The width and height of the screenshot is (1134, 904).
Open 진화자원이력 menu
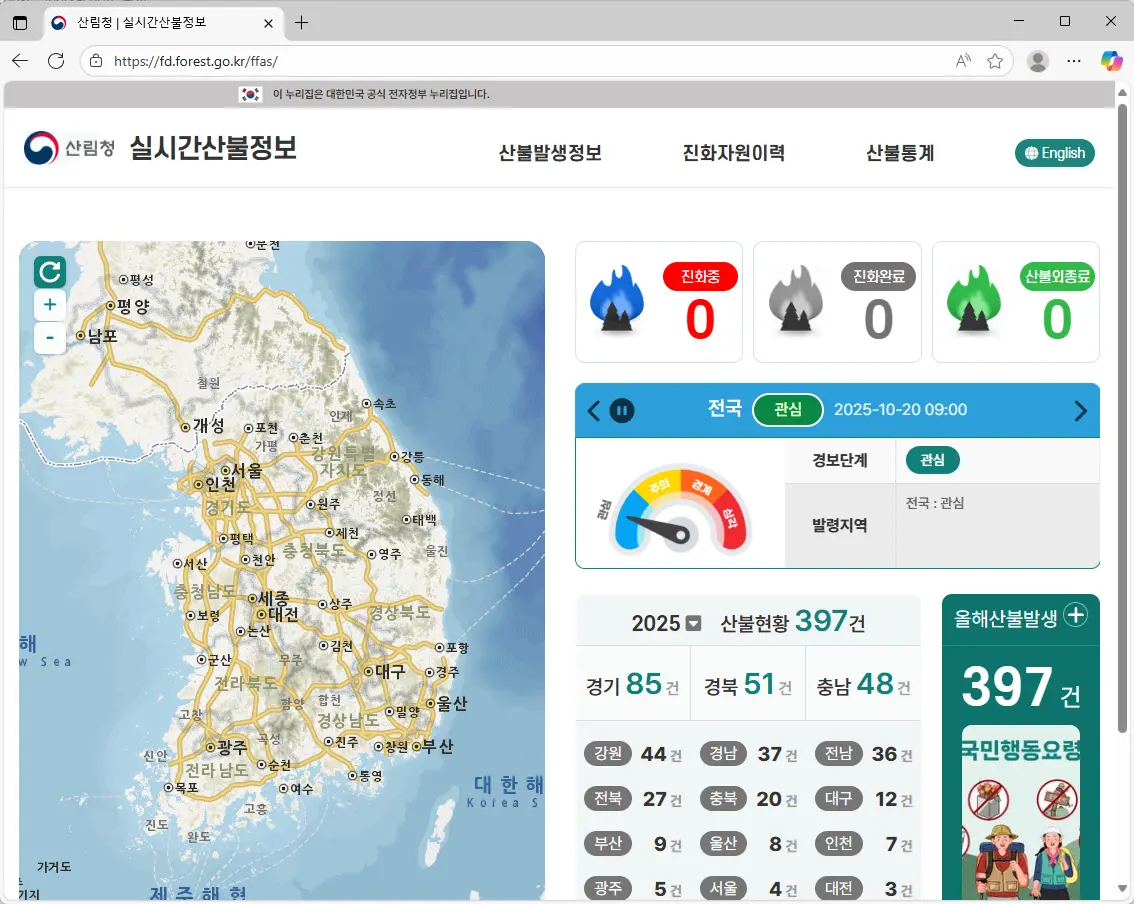pyautogui.click(x=733, y=153)
